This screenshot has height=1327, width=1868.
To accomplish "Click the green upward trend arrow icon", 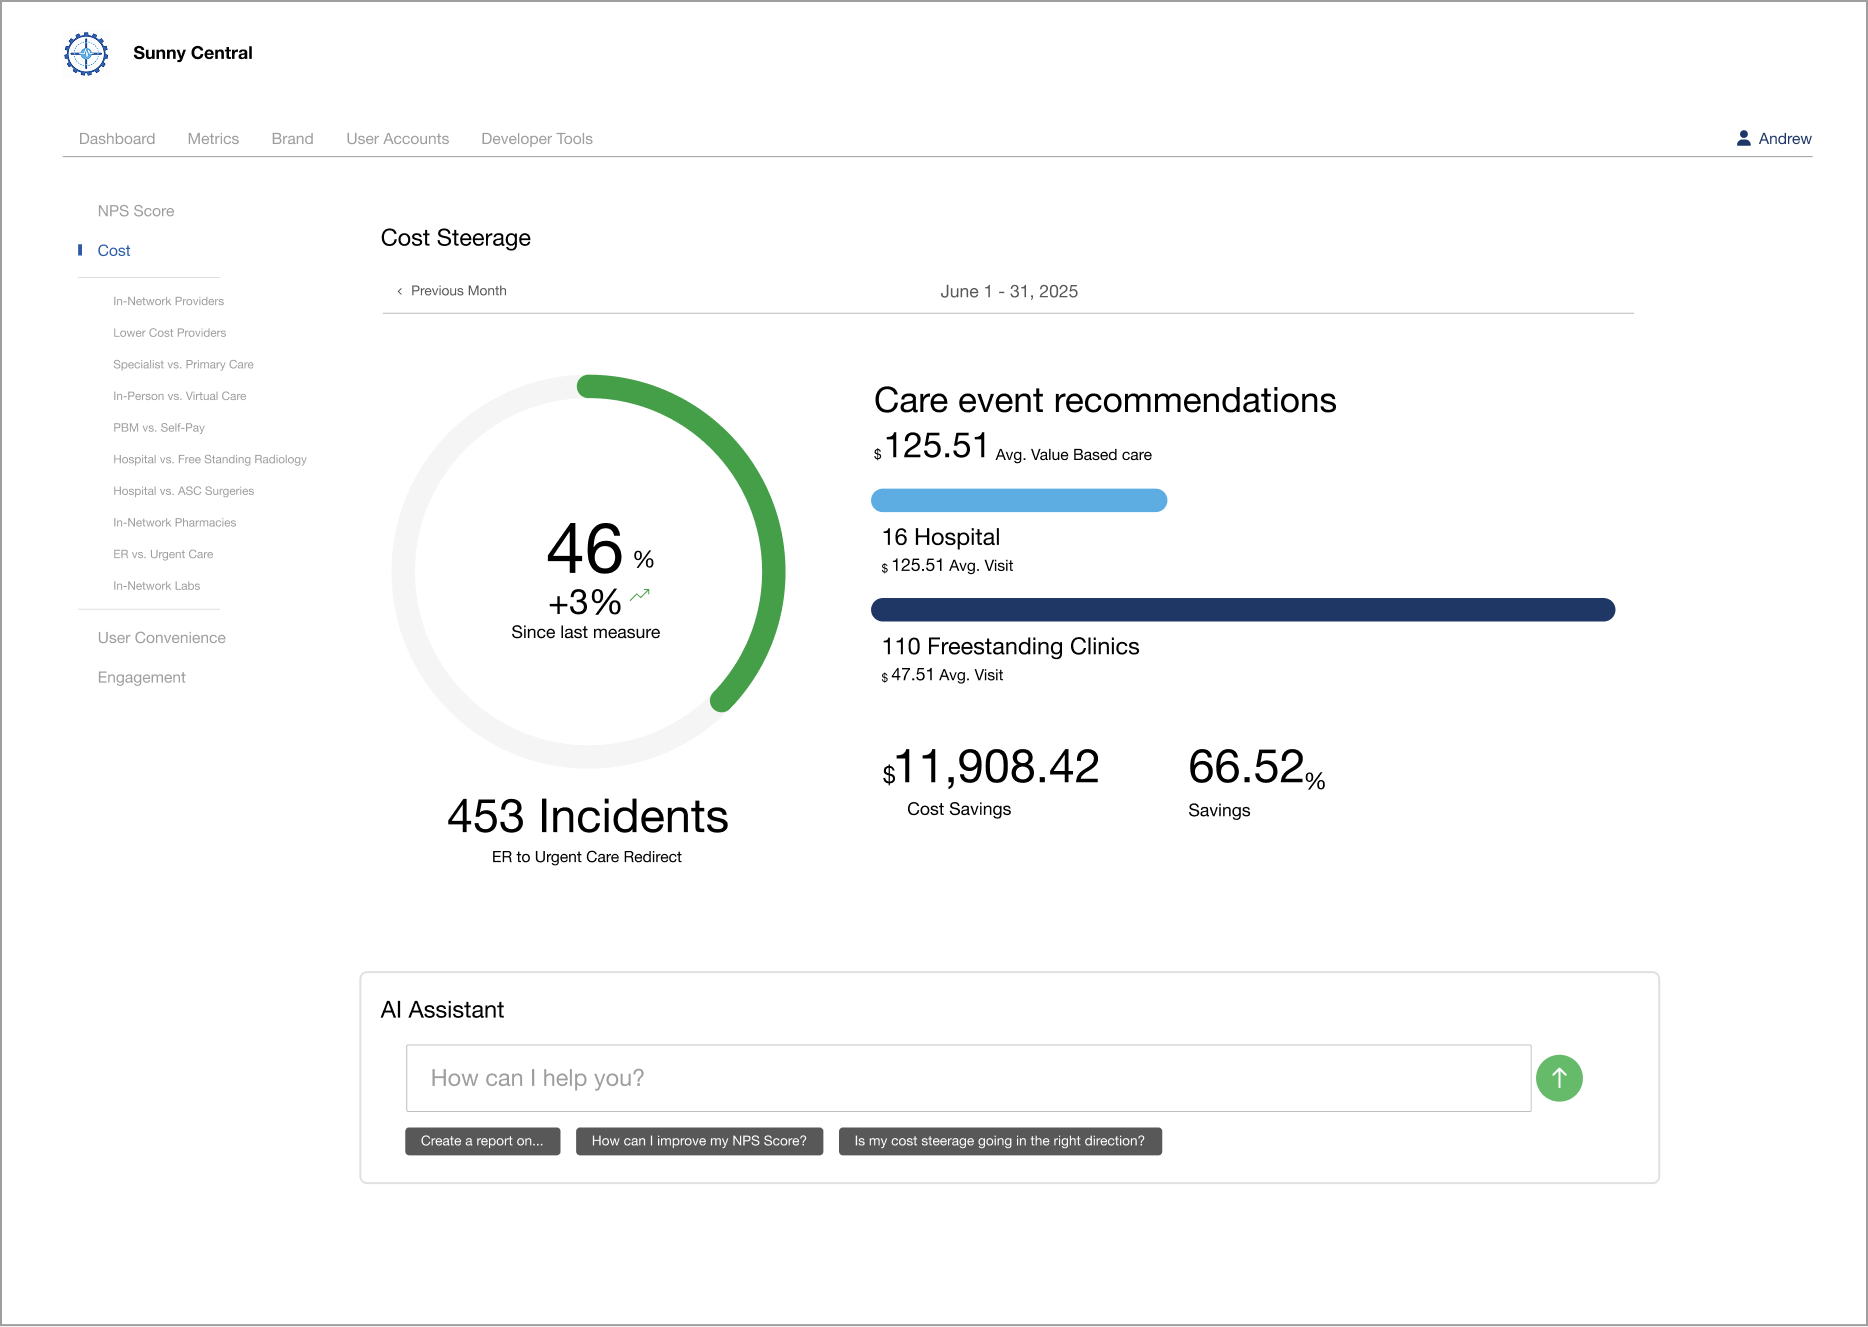I will 640,596.
